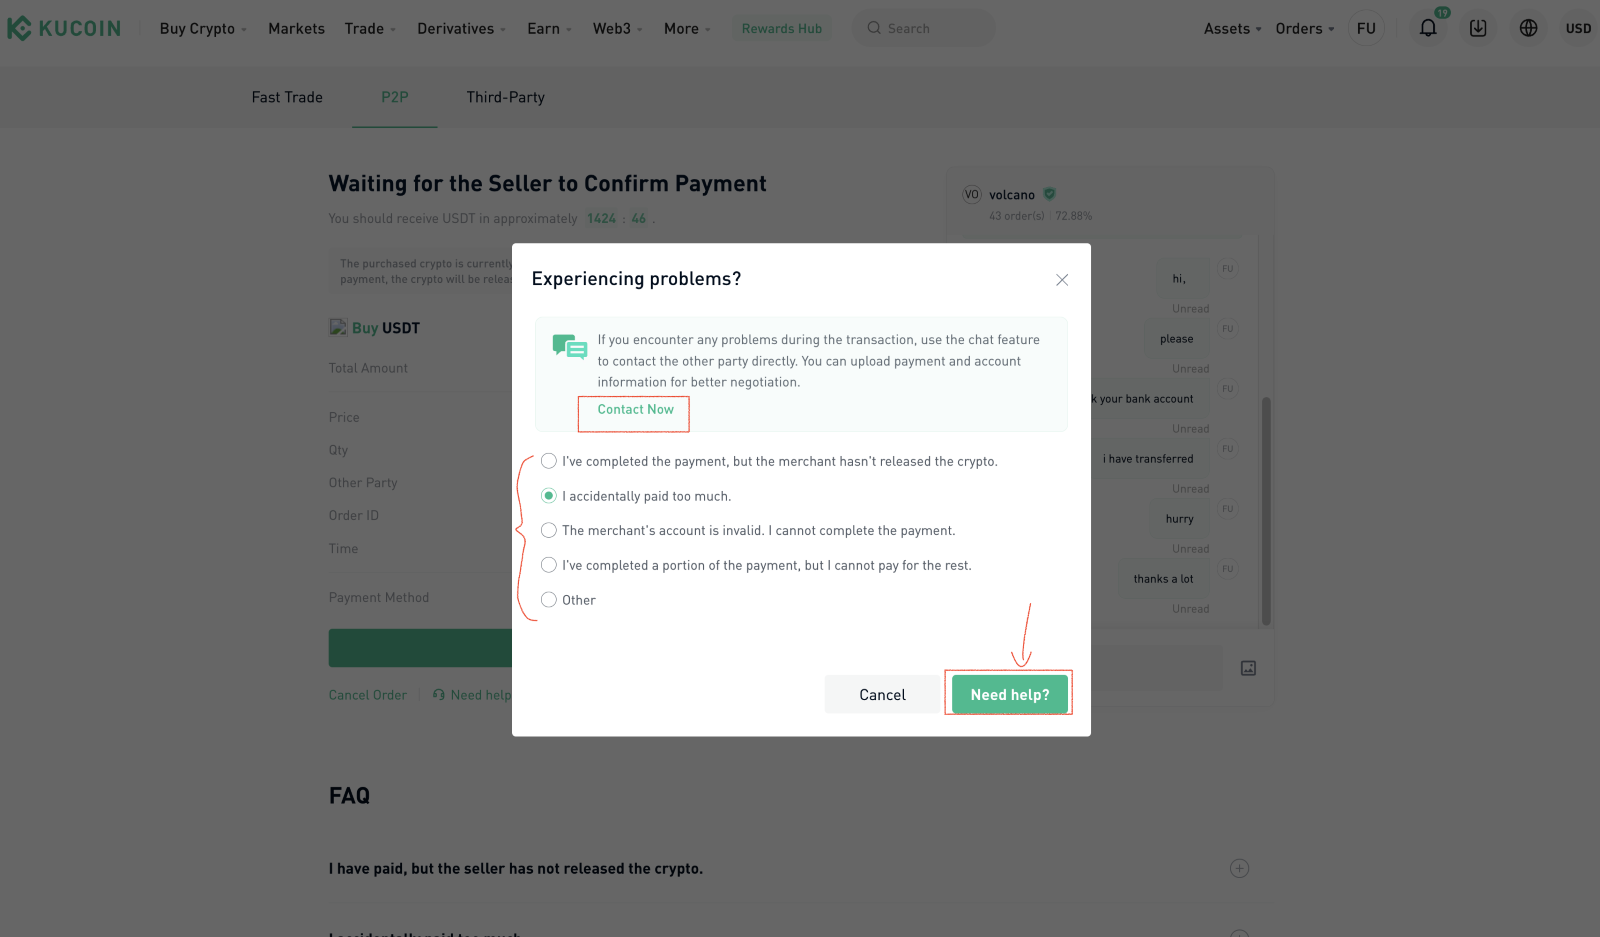Screen dimensions: 1600x937
Task: Select "merchant hasn't released the crypto" option
Action: (x=549, y=461)
